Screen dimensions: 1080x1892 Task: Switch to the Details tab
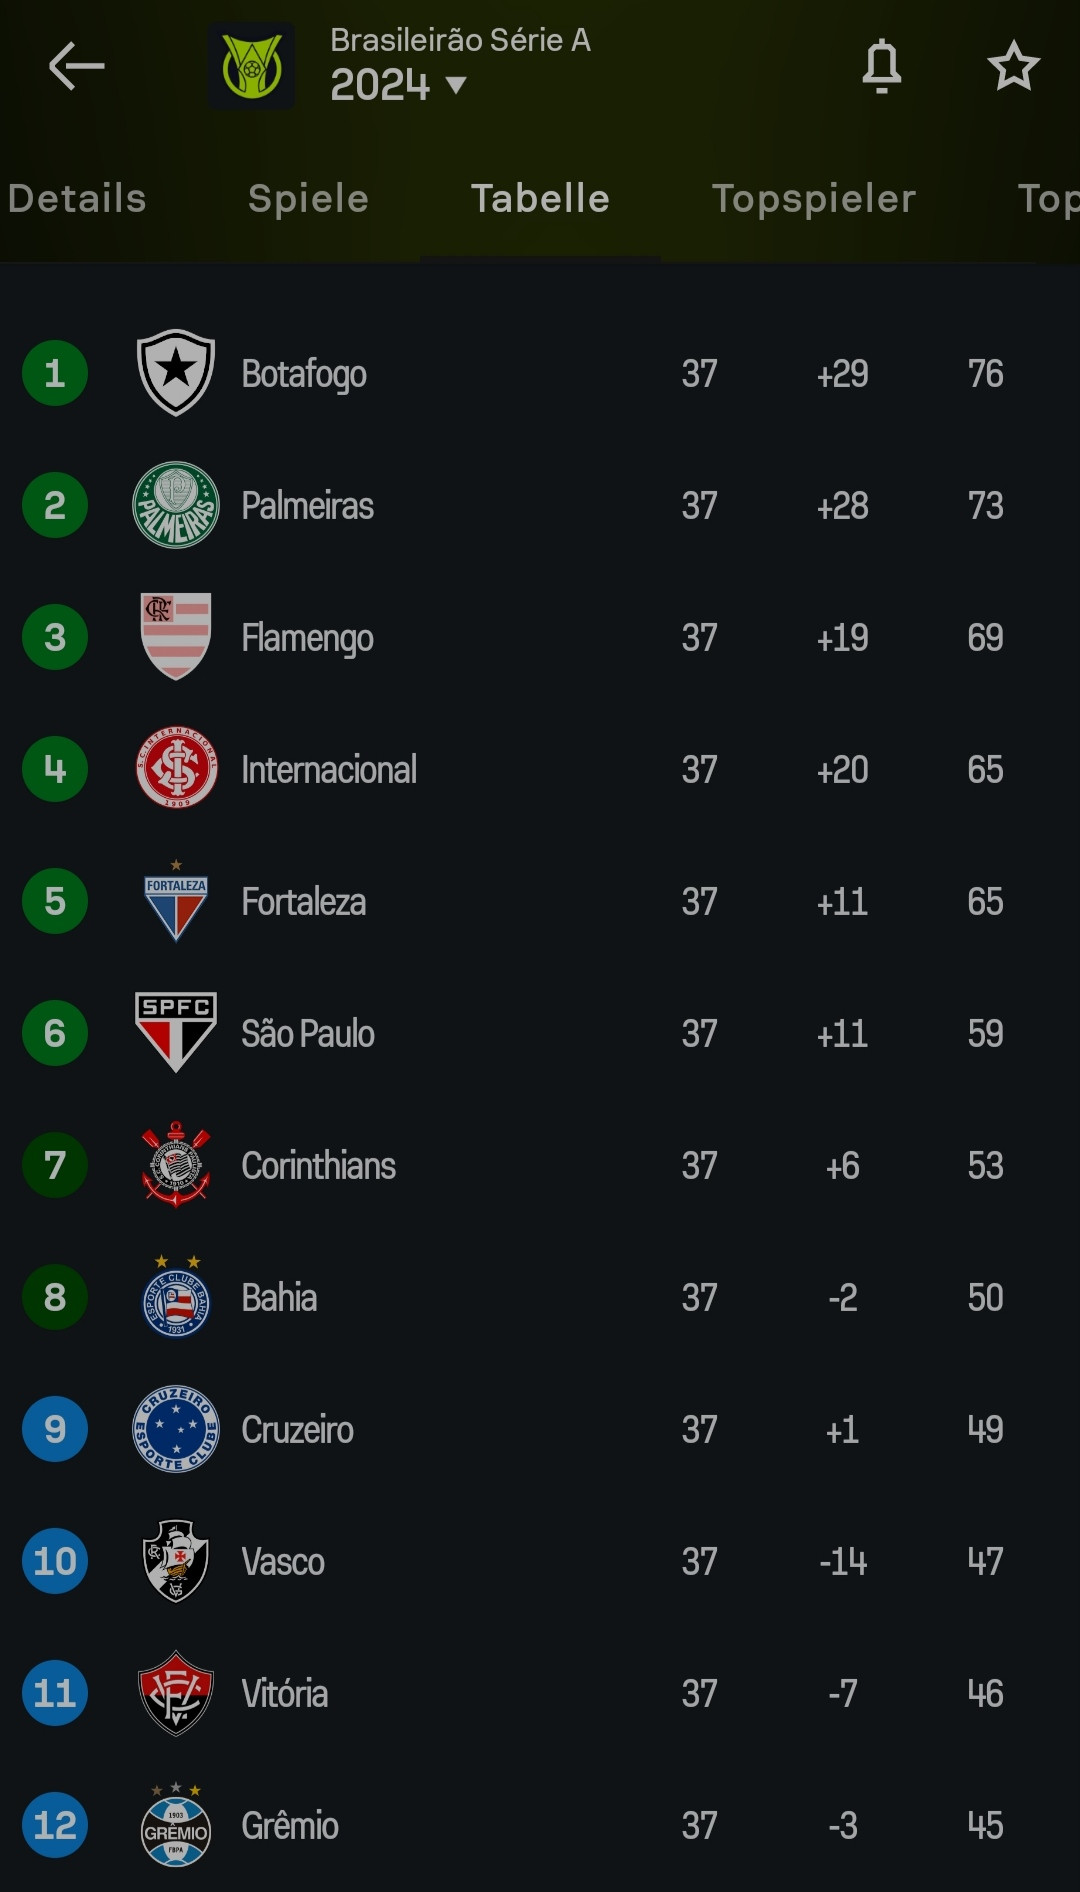pyautogui.click(x=77, y=198)
